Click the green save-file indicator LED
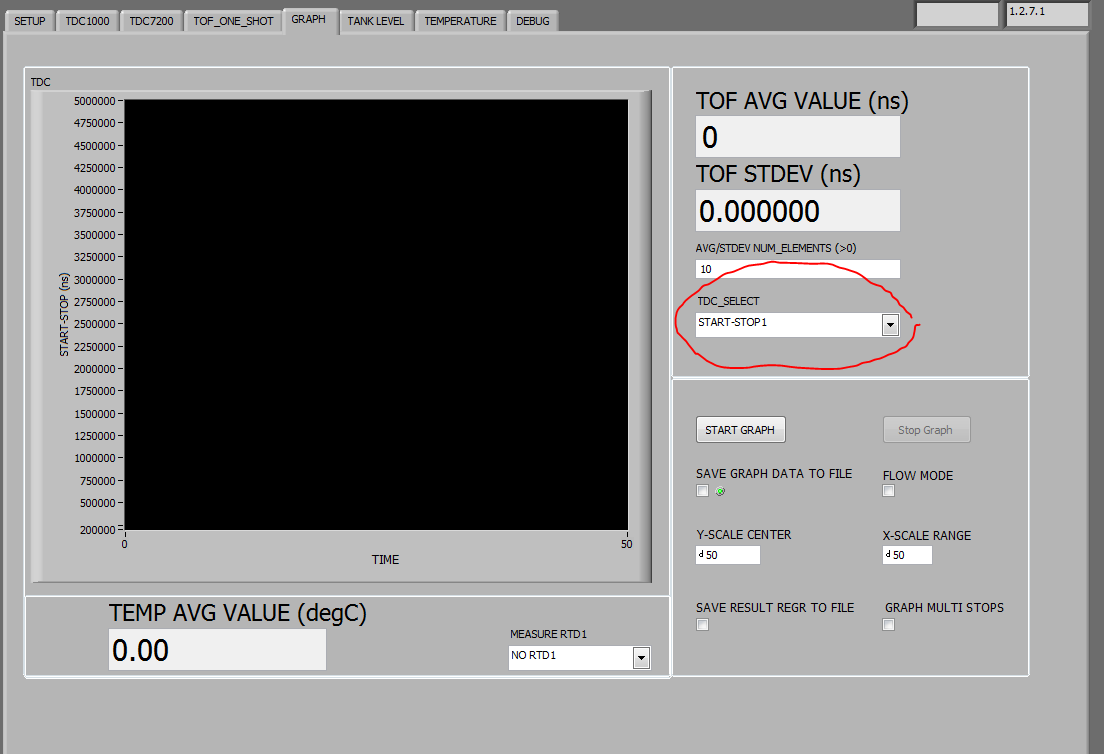The height and width of the screenshot is (754, 1104). (x=720, y=491)
